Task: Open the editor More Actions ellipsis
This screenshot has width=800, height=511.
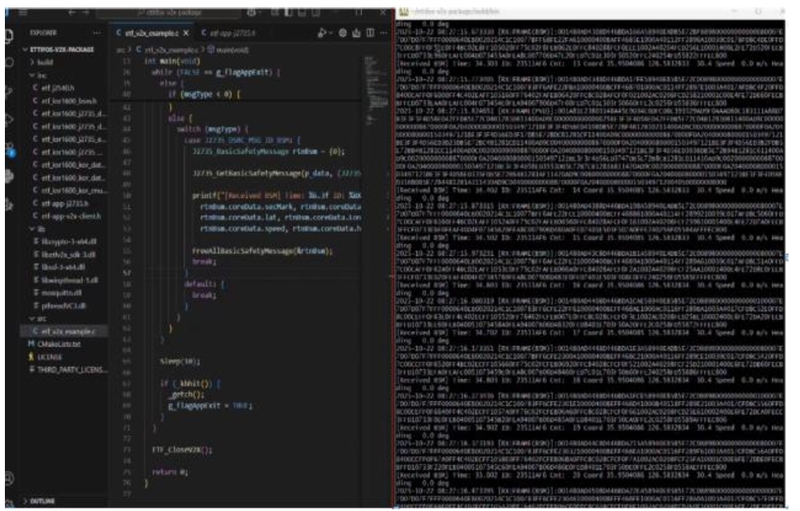Action: pyautogui.click(x=384, y=33)
